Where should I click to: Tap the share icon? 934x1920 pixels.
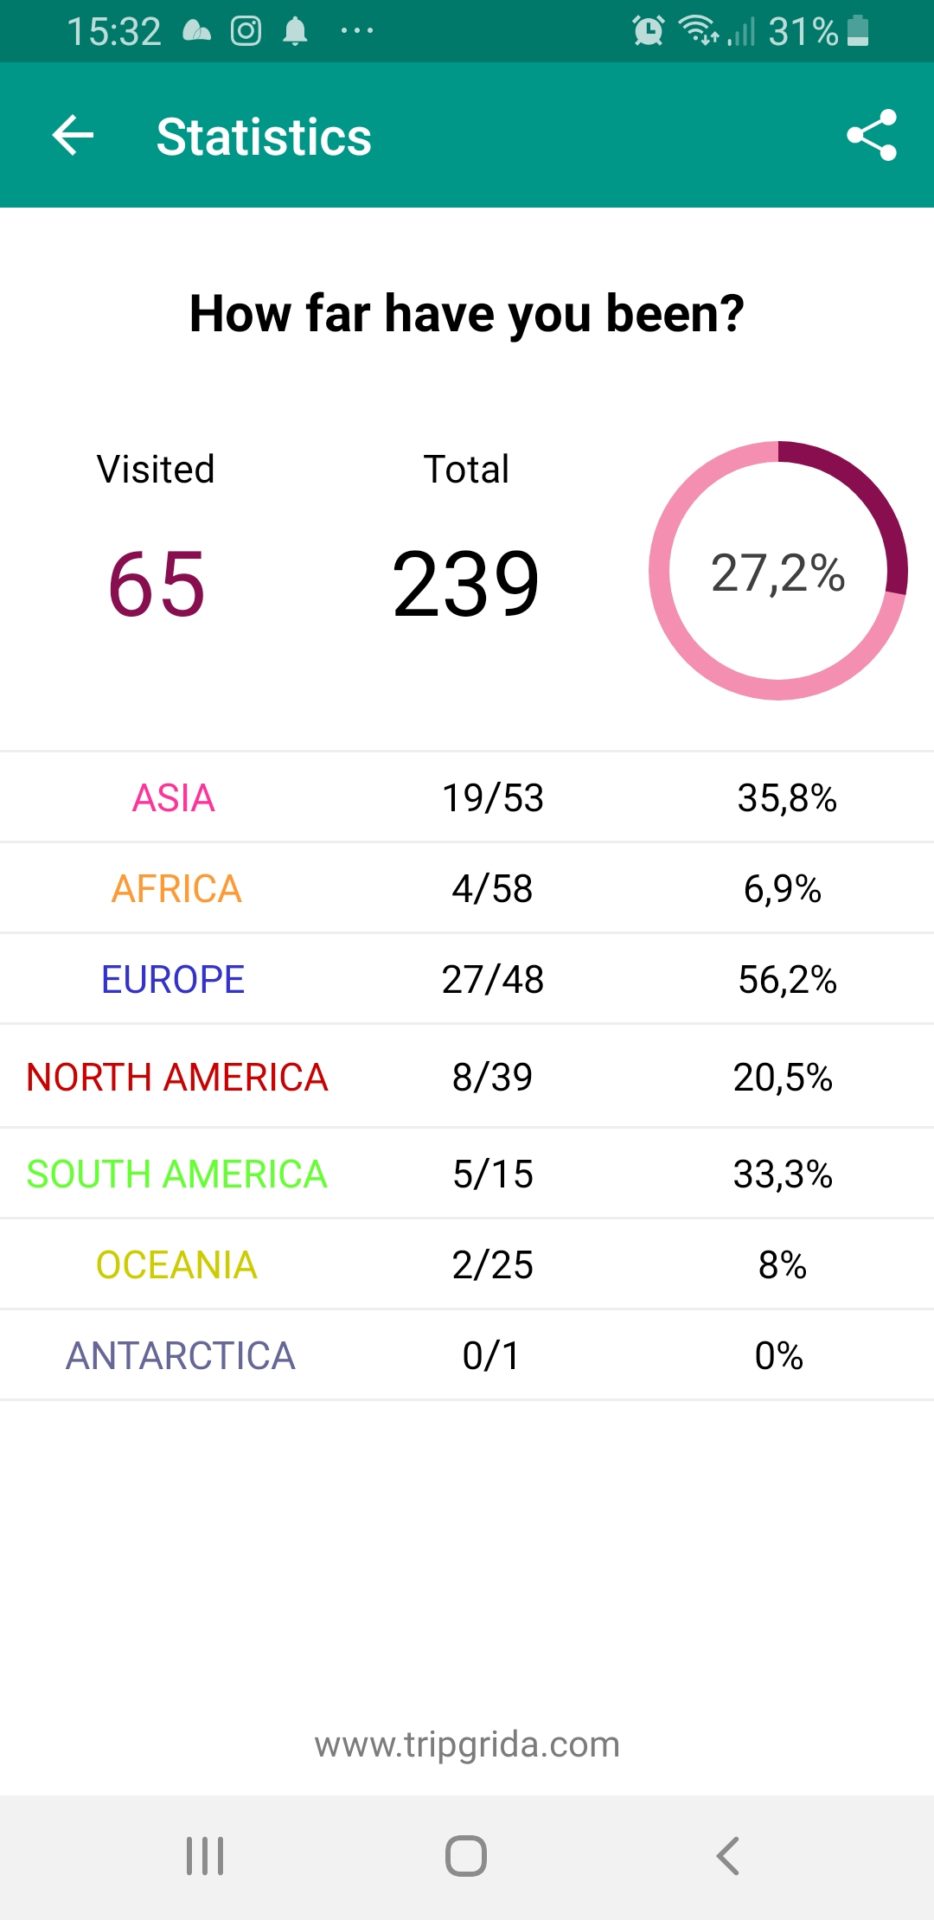[x=871, y=135]
